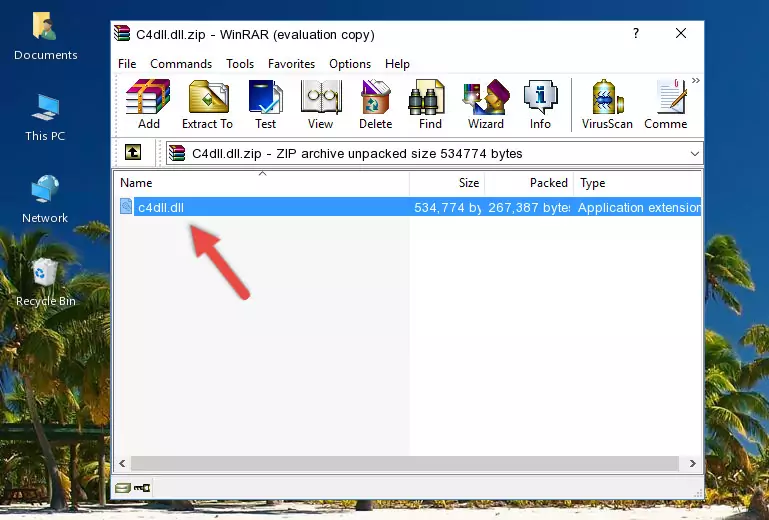Open the Options menu
The width and height of the screenshot is (769, 520).
pos(350,64)
